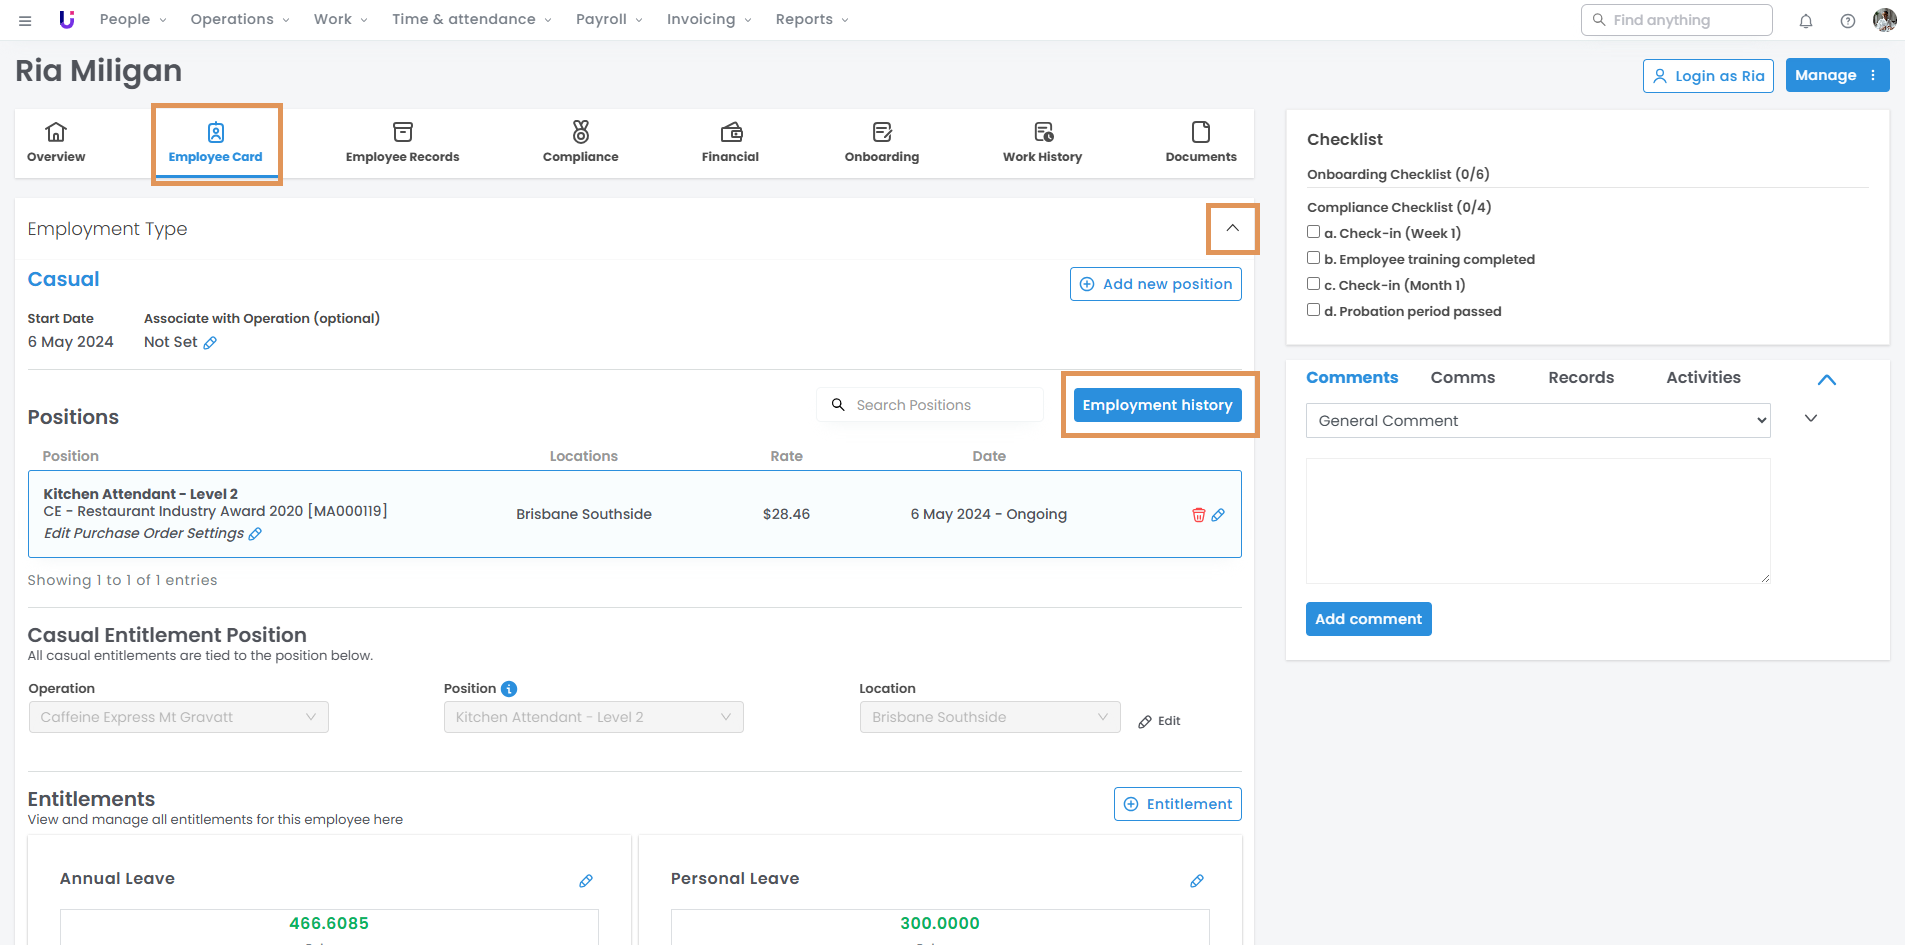Screen dimensions: 1905x945
Task: Check the 'Check-in (Week 1)' checkbox
Action: pyautogui.click(x=1314, y=232)
